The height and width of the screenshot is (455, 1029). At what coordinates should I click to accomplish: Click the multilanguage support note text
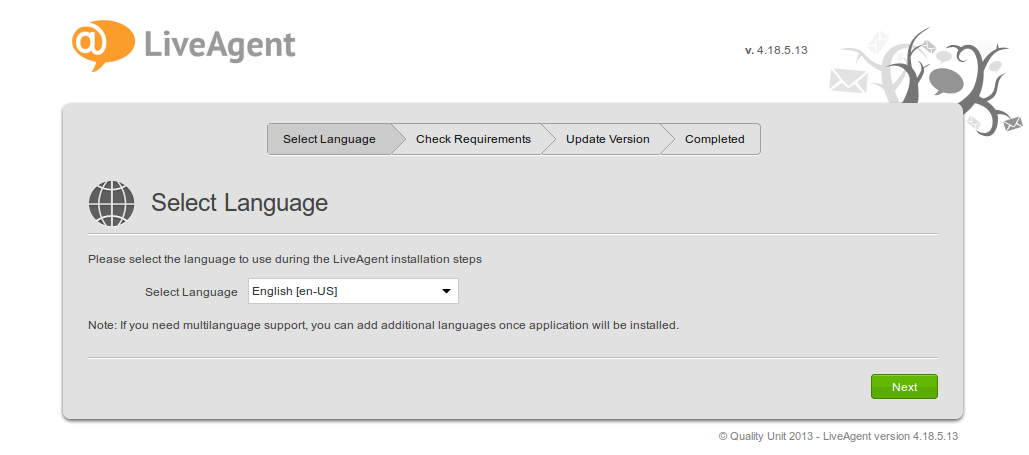383,325
